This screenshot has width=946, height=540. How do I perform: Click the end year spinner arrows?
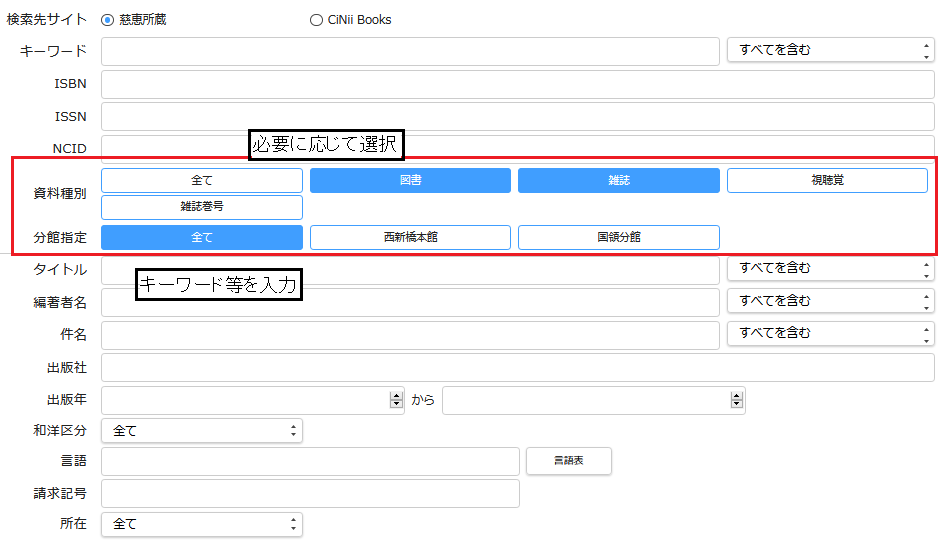737,400
